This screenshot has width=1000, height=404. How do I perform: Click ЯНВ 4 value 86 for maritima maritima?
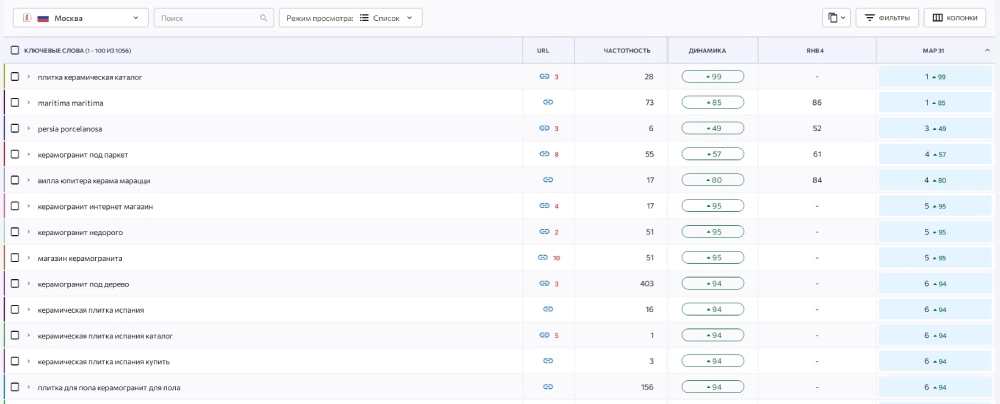point(817,102)
